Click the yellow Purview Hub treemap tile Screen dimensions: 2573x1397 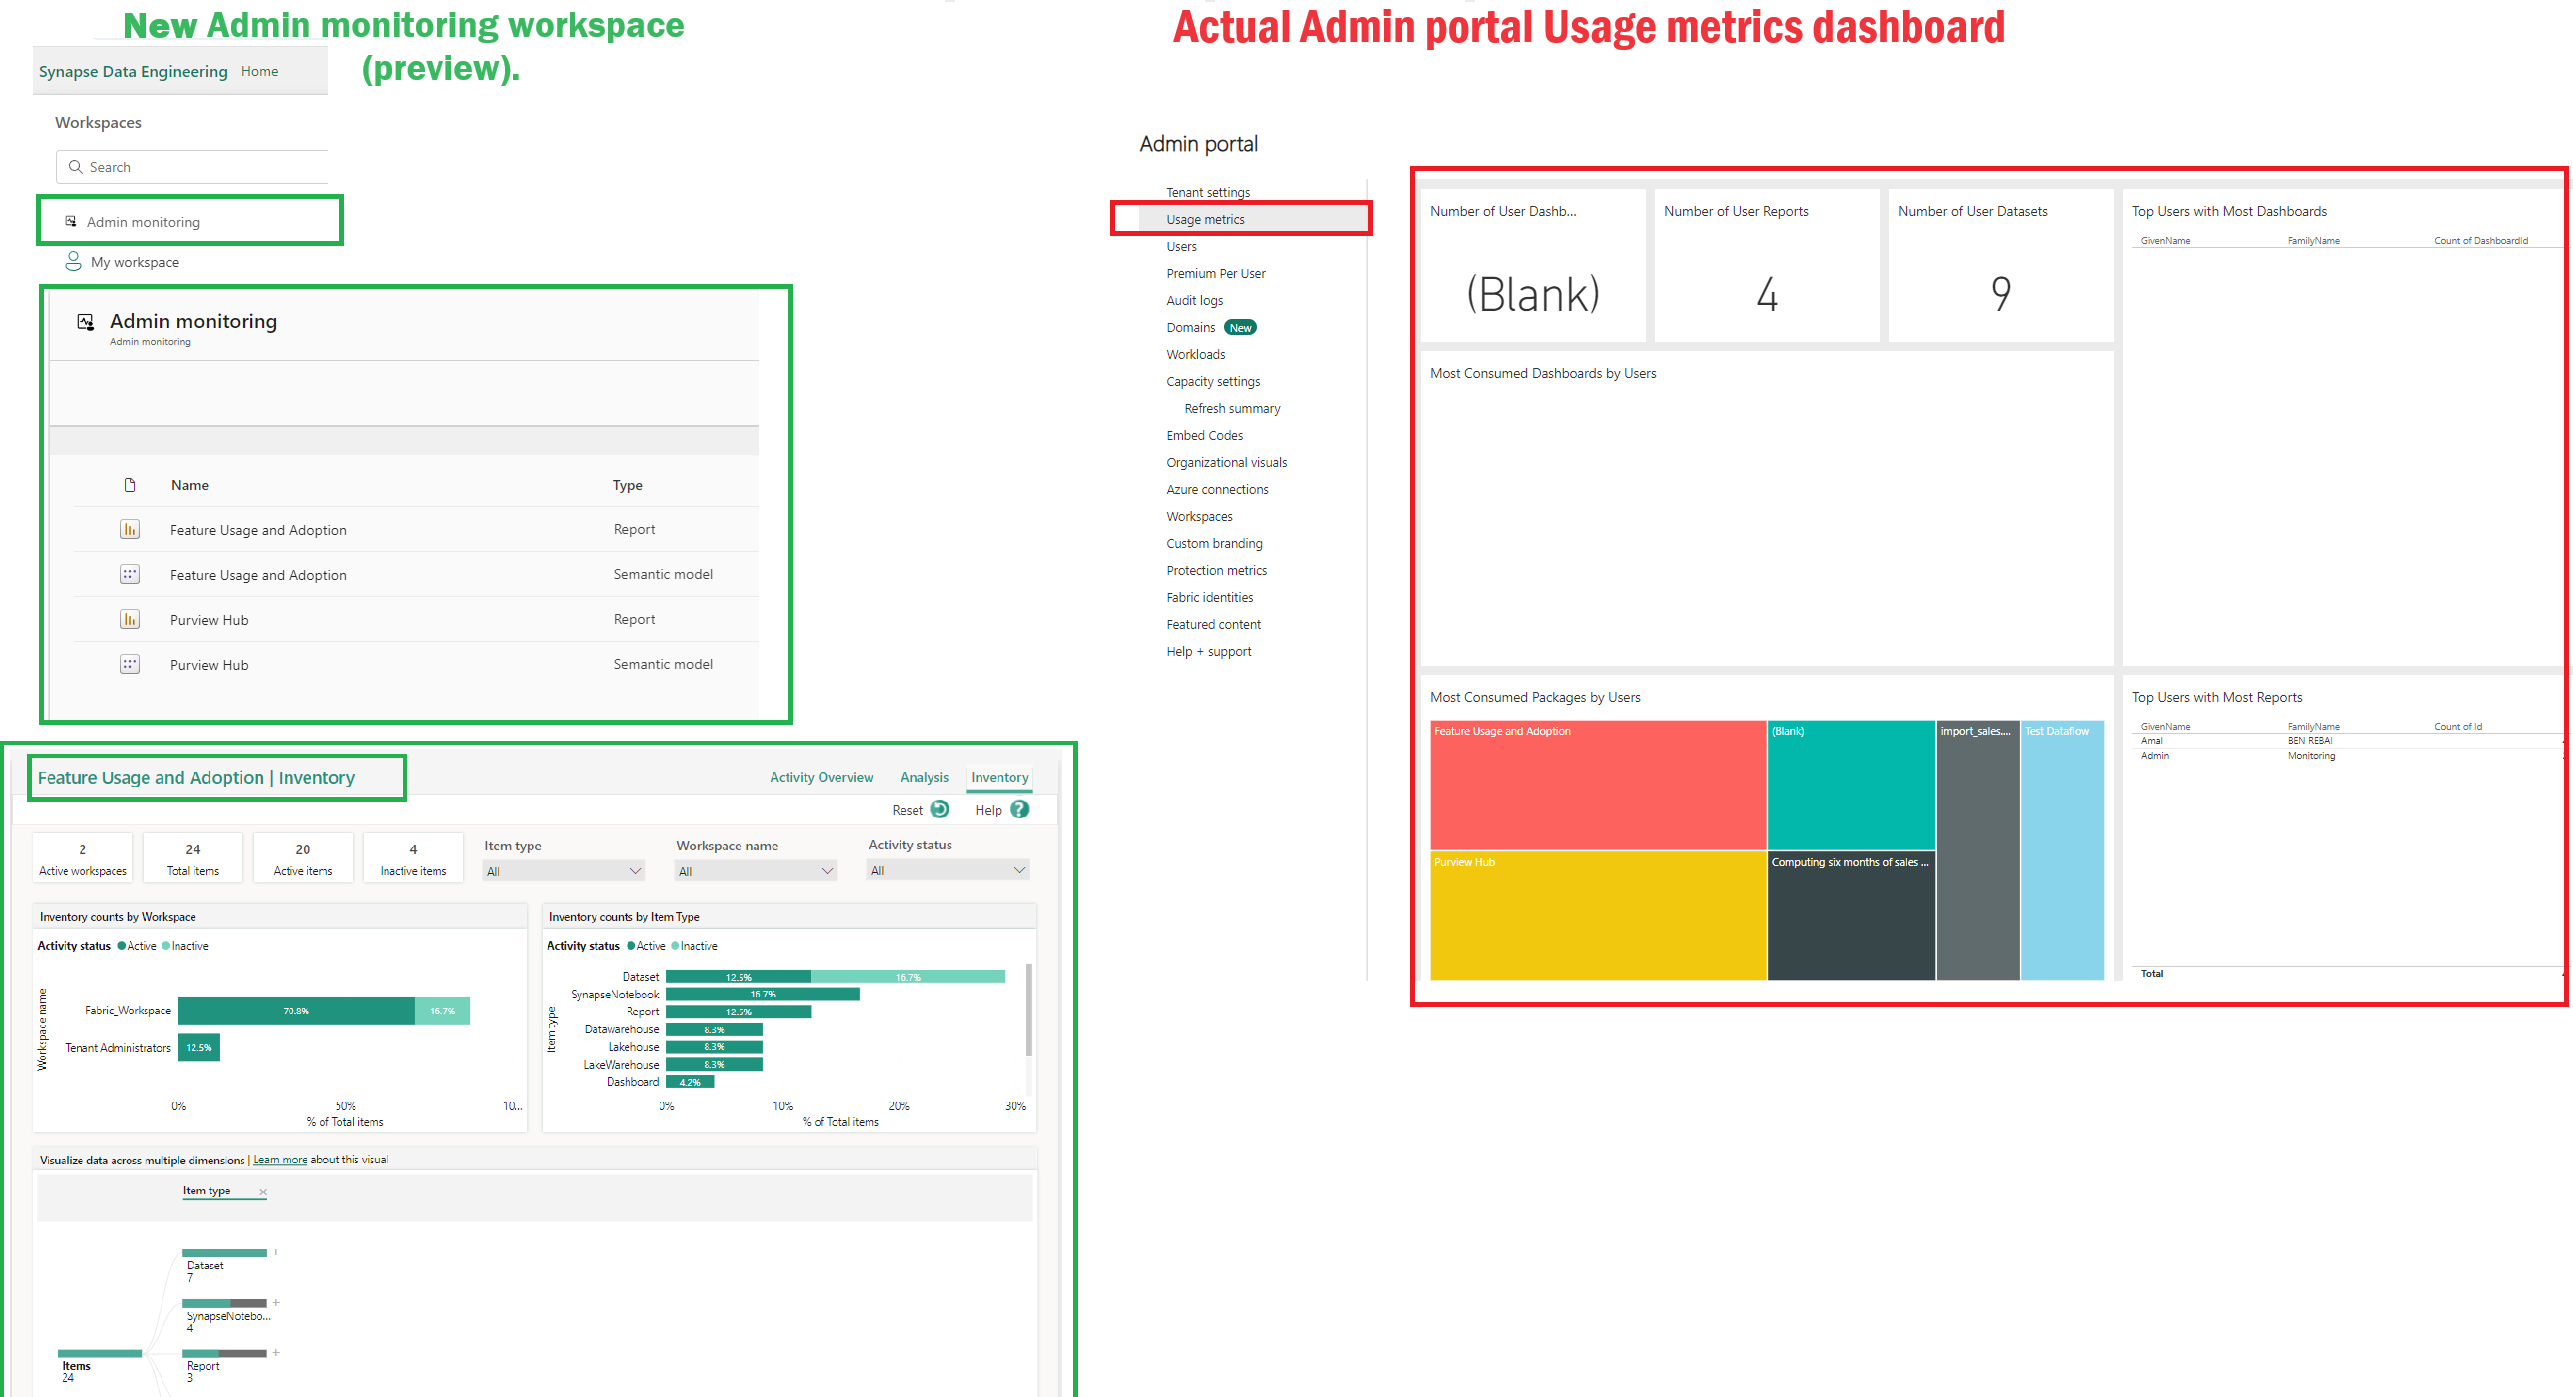tap(1598, 915)
